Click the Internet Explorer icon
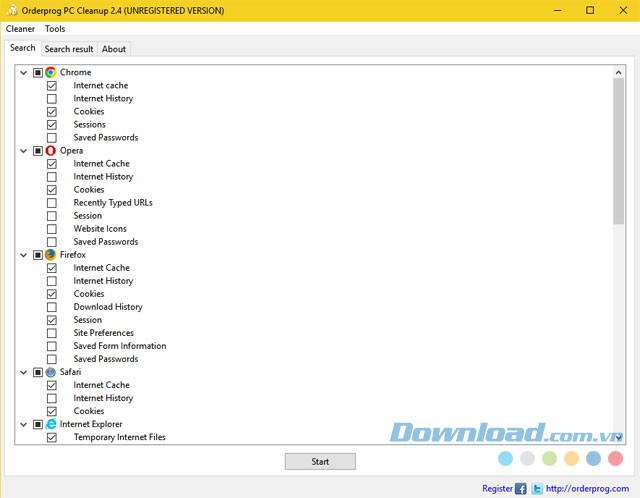The height and width of the screenshot is (498, 640). [x=51, y=424]
